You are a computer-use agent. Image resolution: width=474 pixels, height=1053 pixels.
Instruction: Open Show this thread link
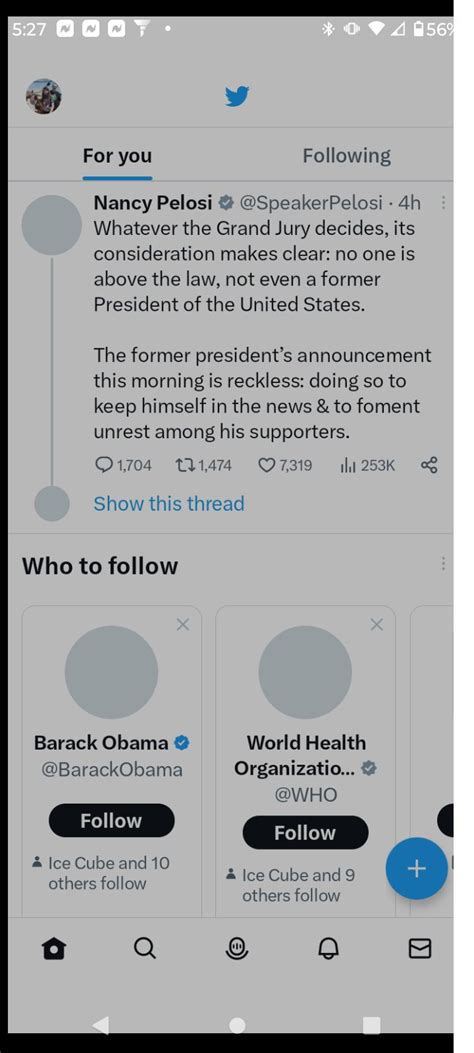(169, 504)
